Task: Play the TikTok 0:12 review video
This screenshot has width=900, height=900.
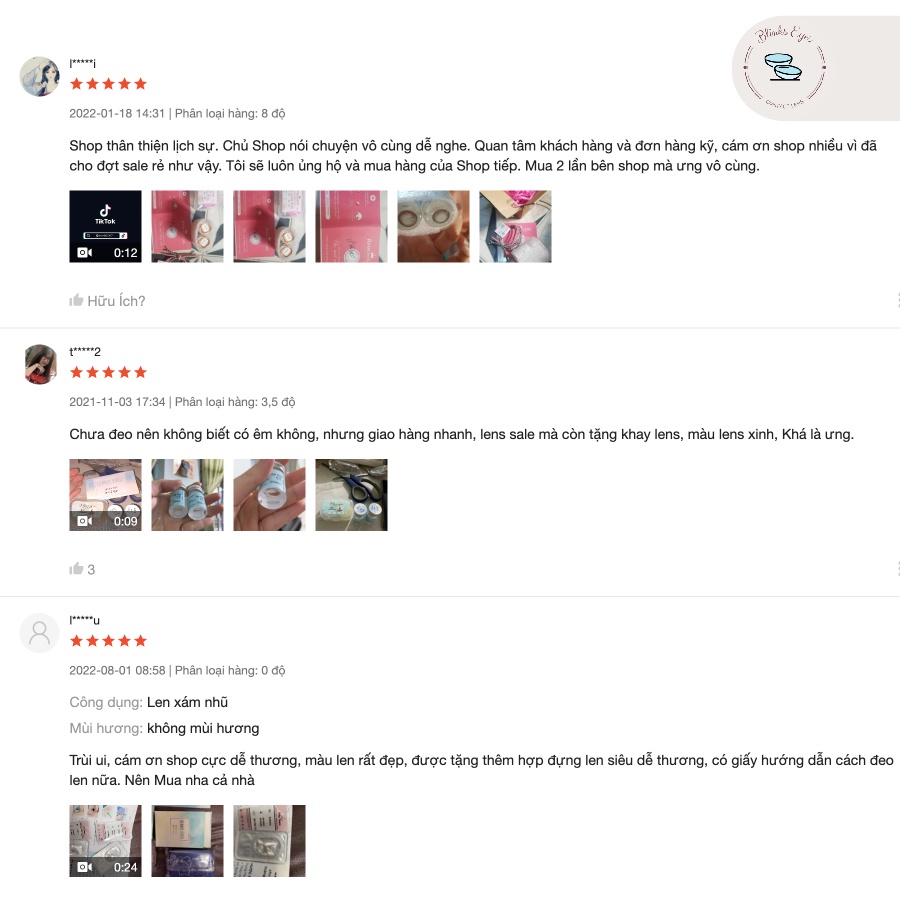Action: (x=106, y=227)
